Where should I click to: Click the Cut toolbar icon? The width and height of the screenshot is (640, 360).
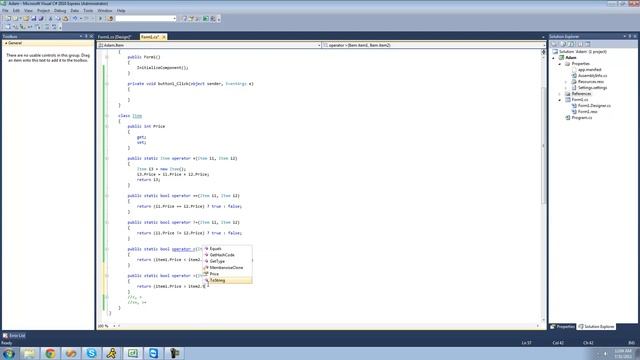click(x=51, y=18)
